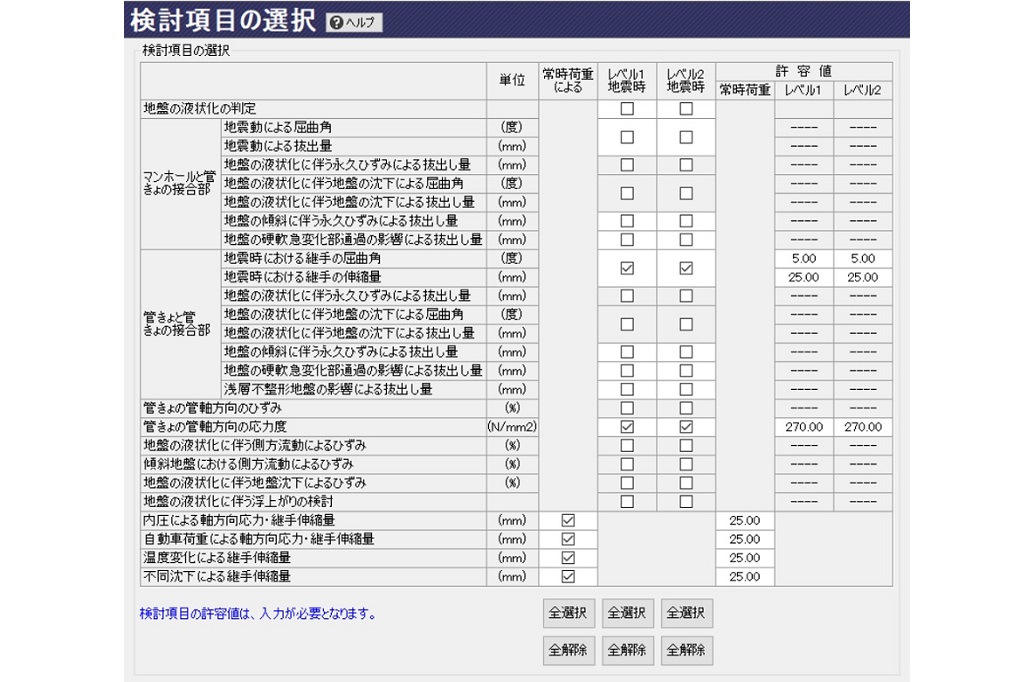1024x682 pixels.
Task: Click the 検討項目の選択 page title
Action: click(223, 20)
